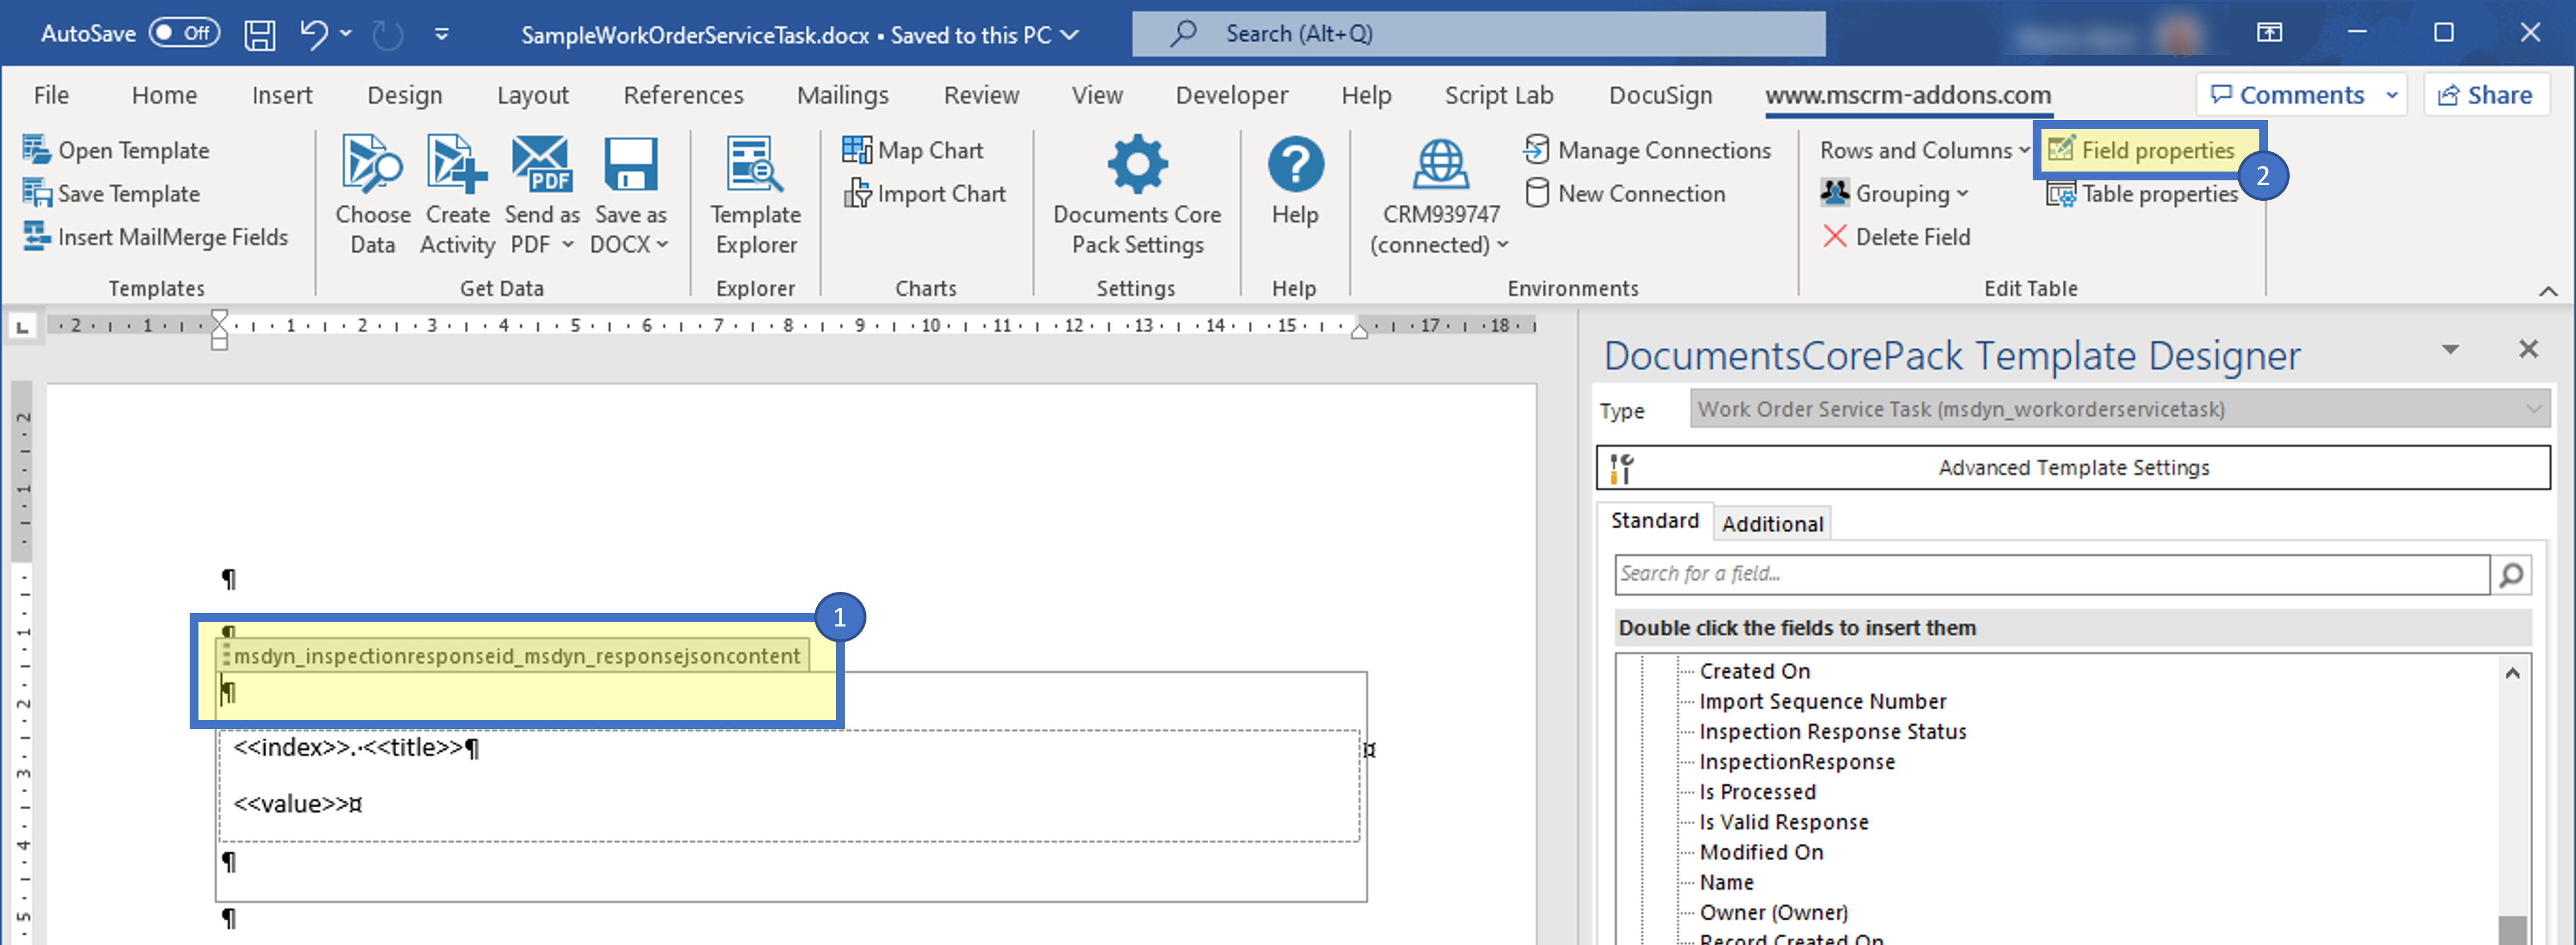
Task: Click the Map Chart icon
Action: tap(856, 150)
